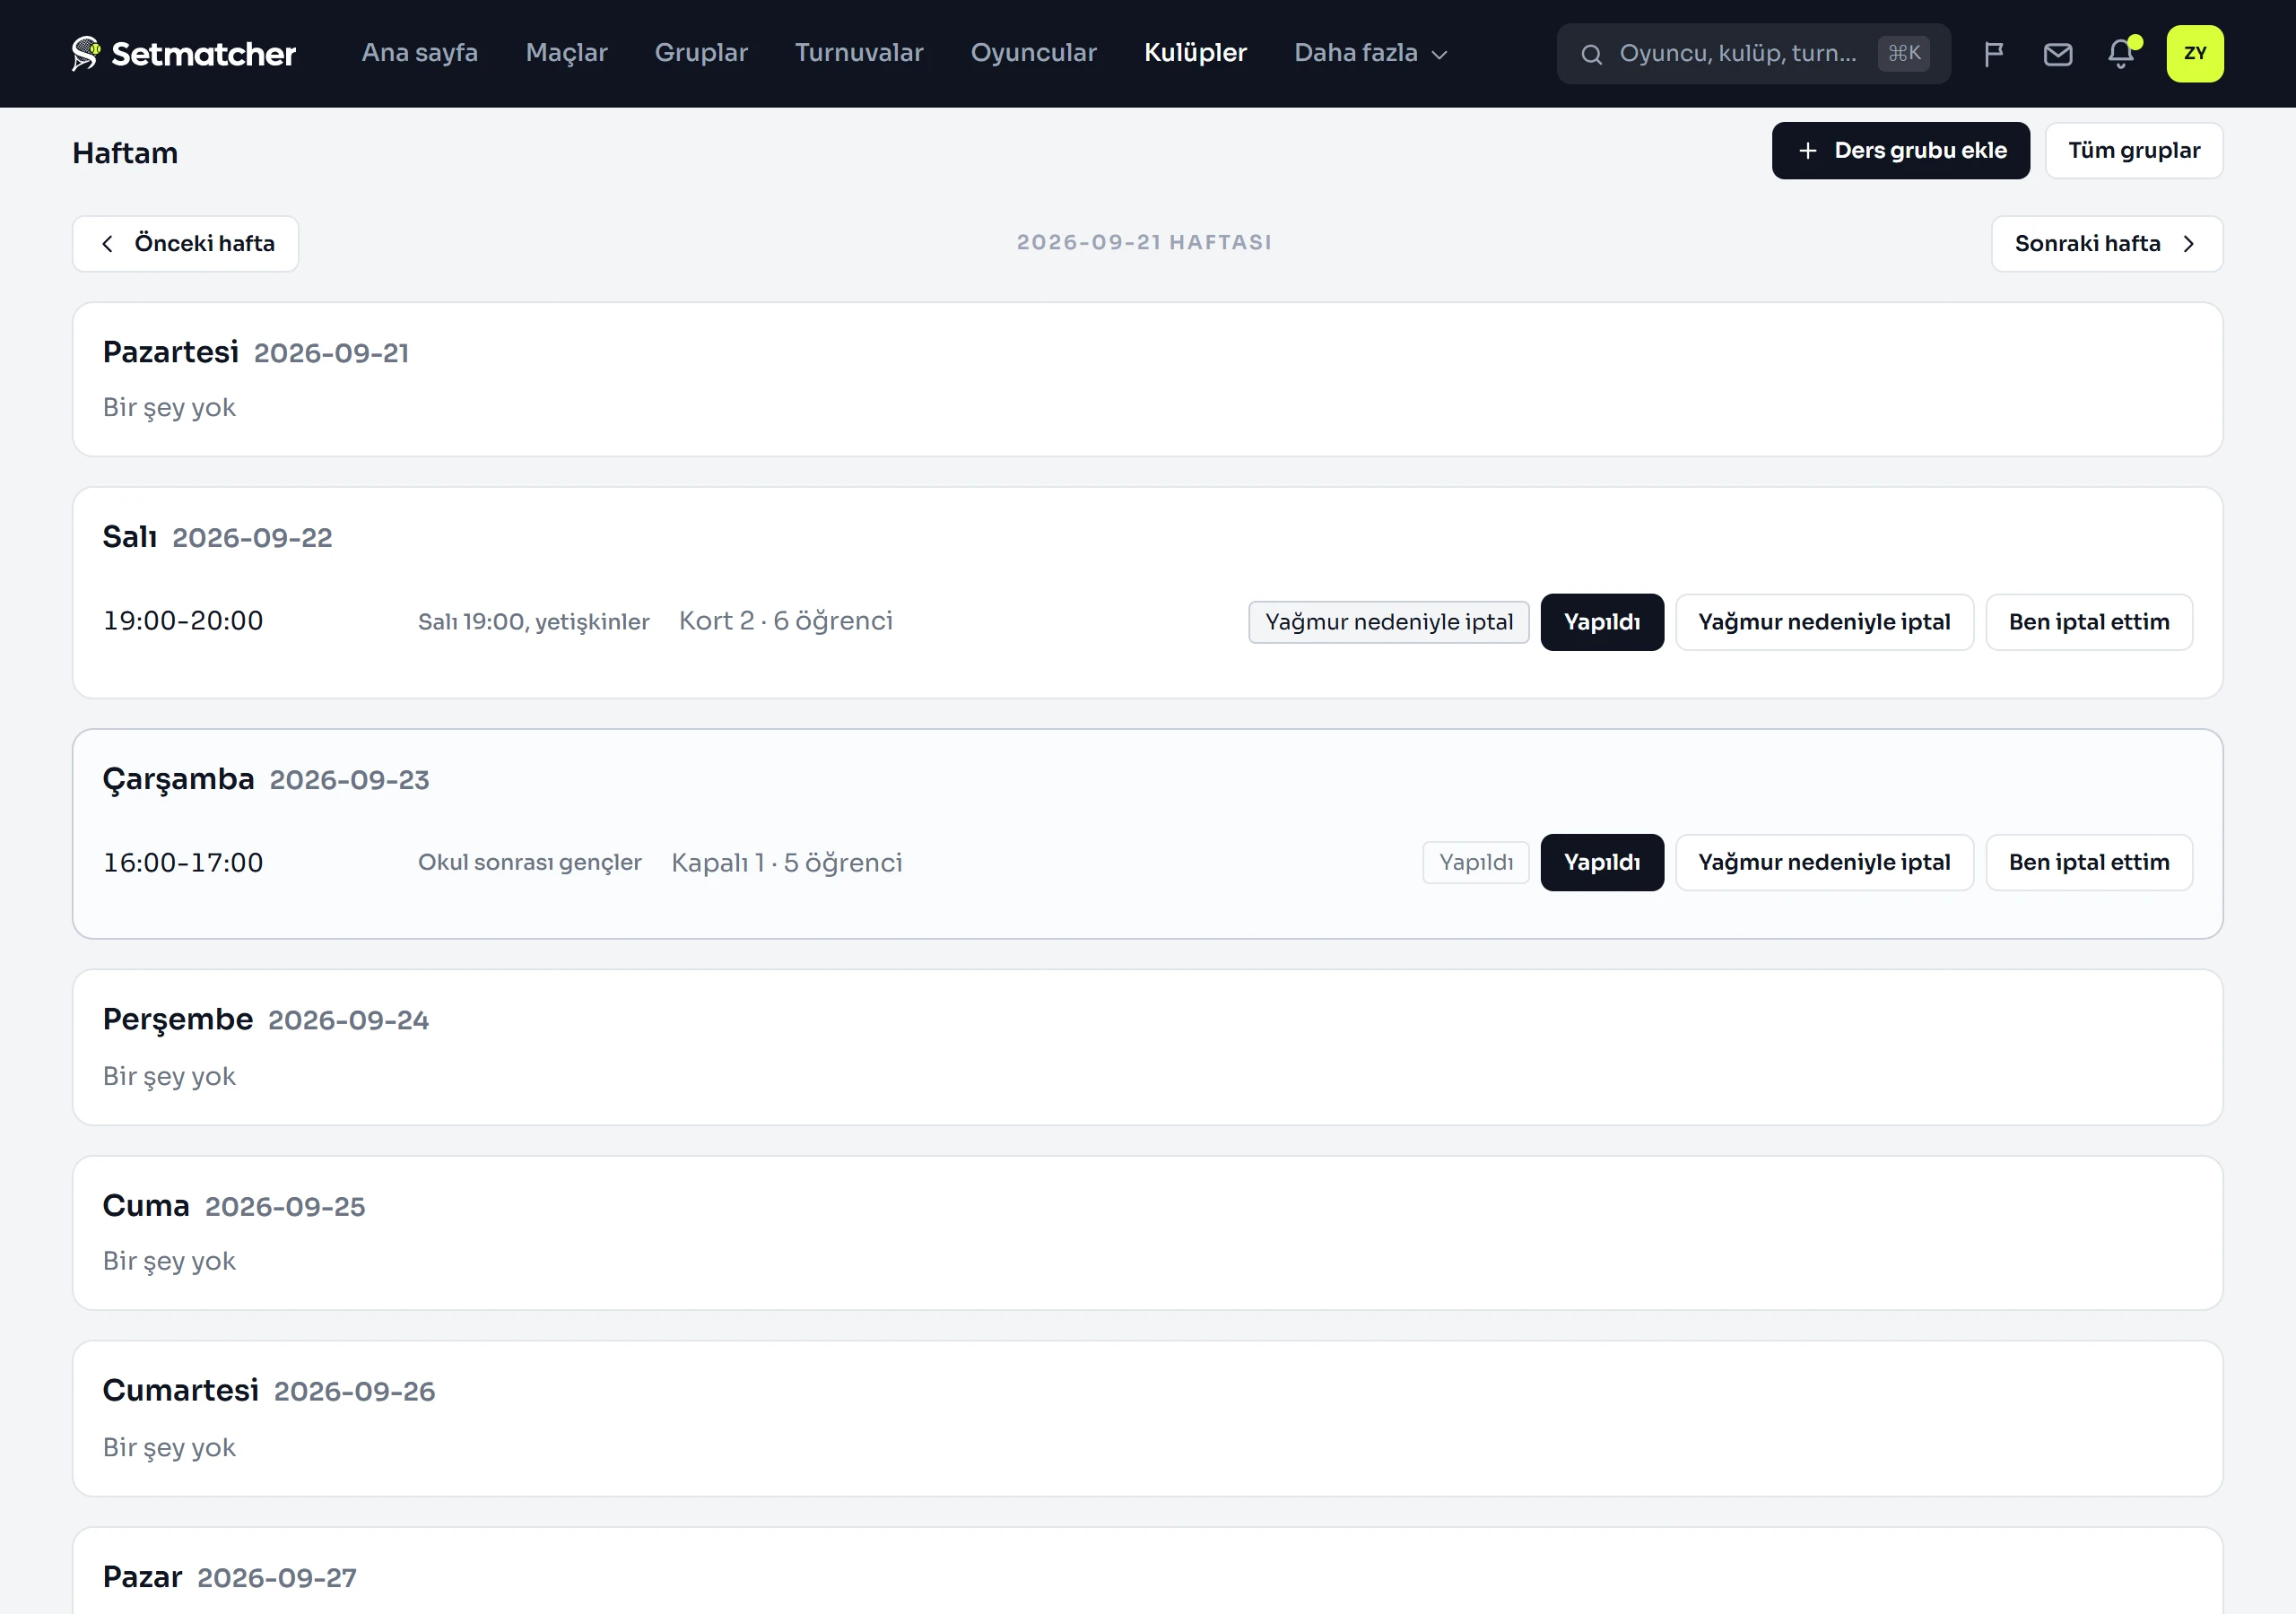Open Salı 19:00, yetişkinler group link

coord(534,622)
